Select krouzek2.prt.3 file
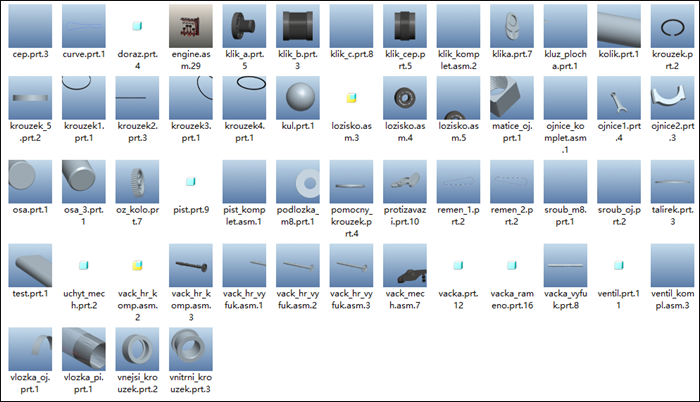Viewport: 700px width, 402px height. pos(137,98)
